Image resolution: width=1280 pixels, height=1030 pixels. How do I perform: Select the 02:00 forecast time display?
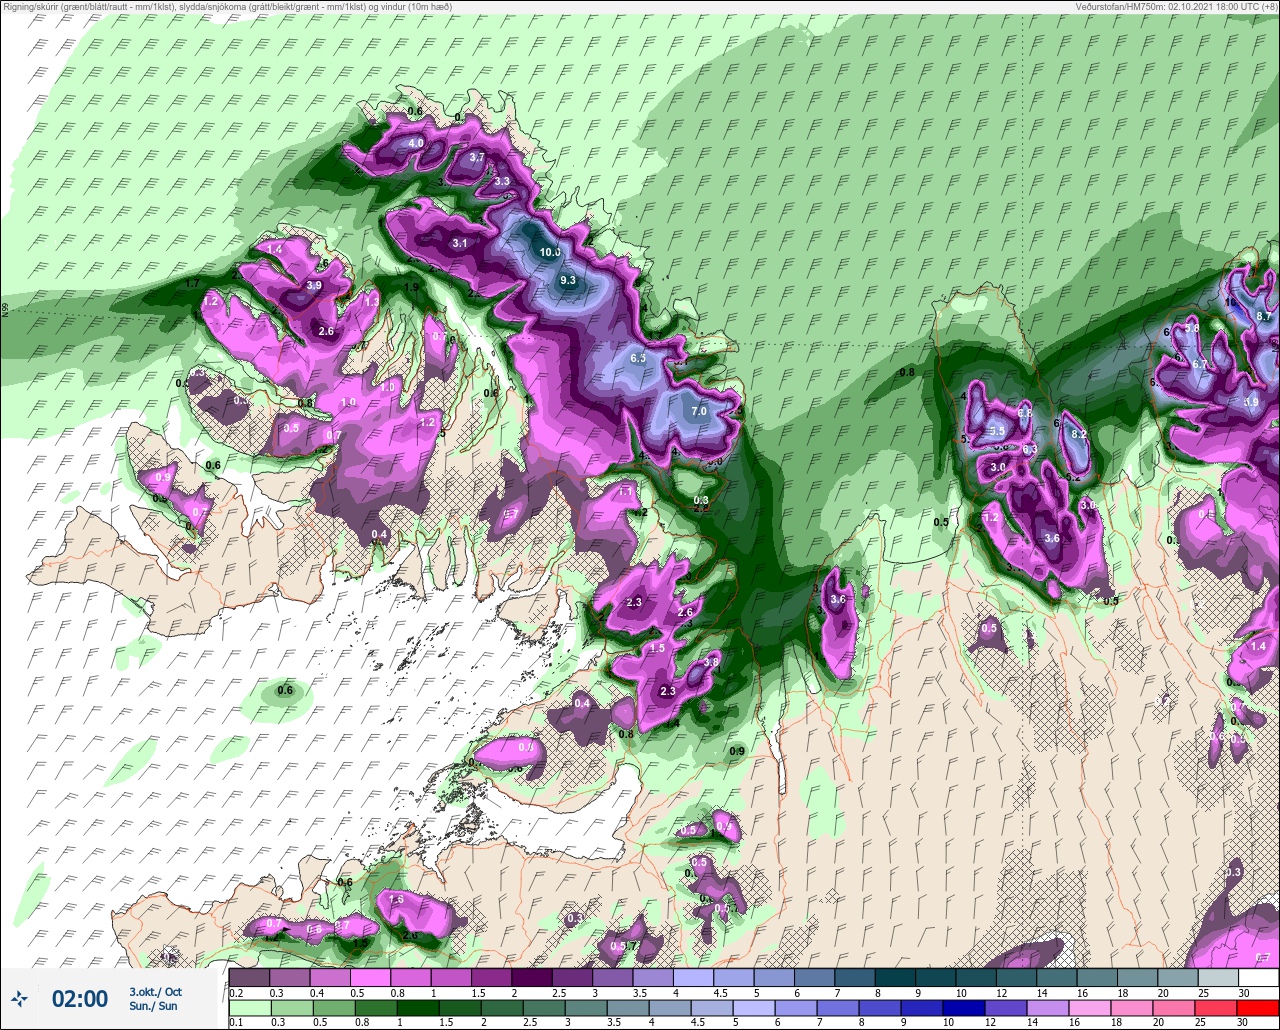80,998
